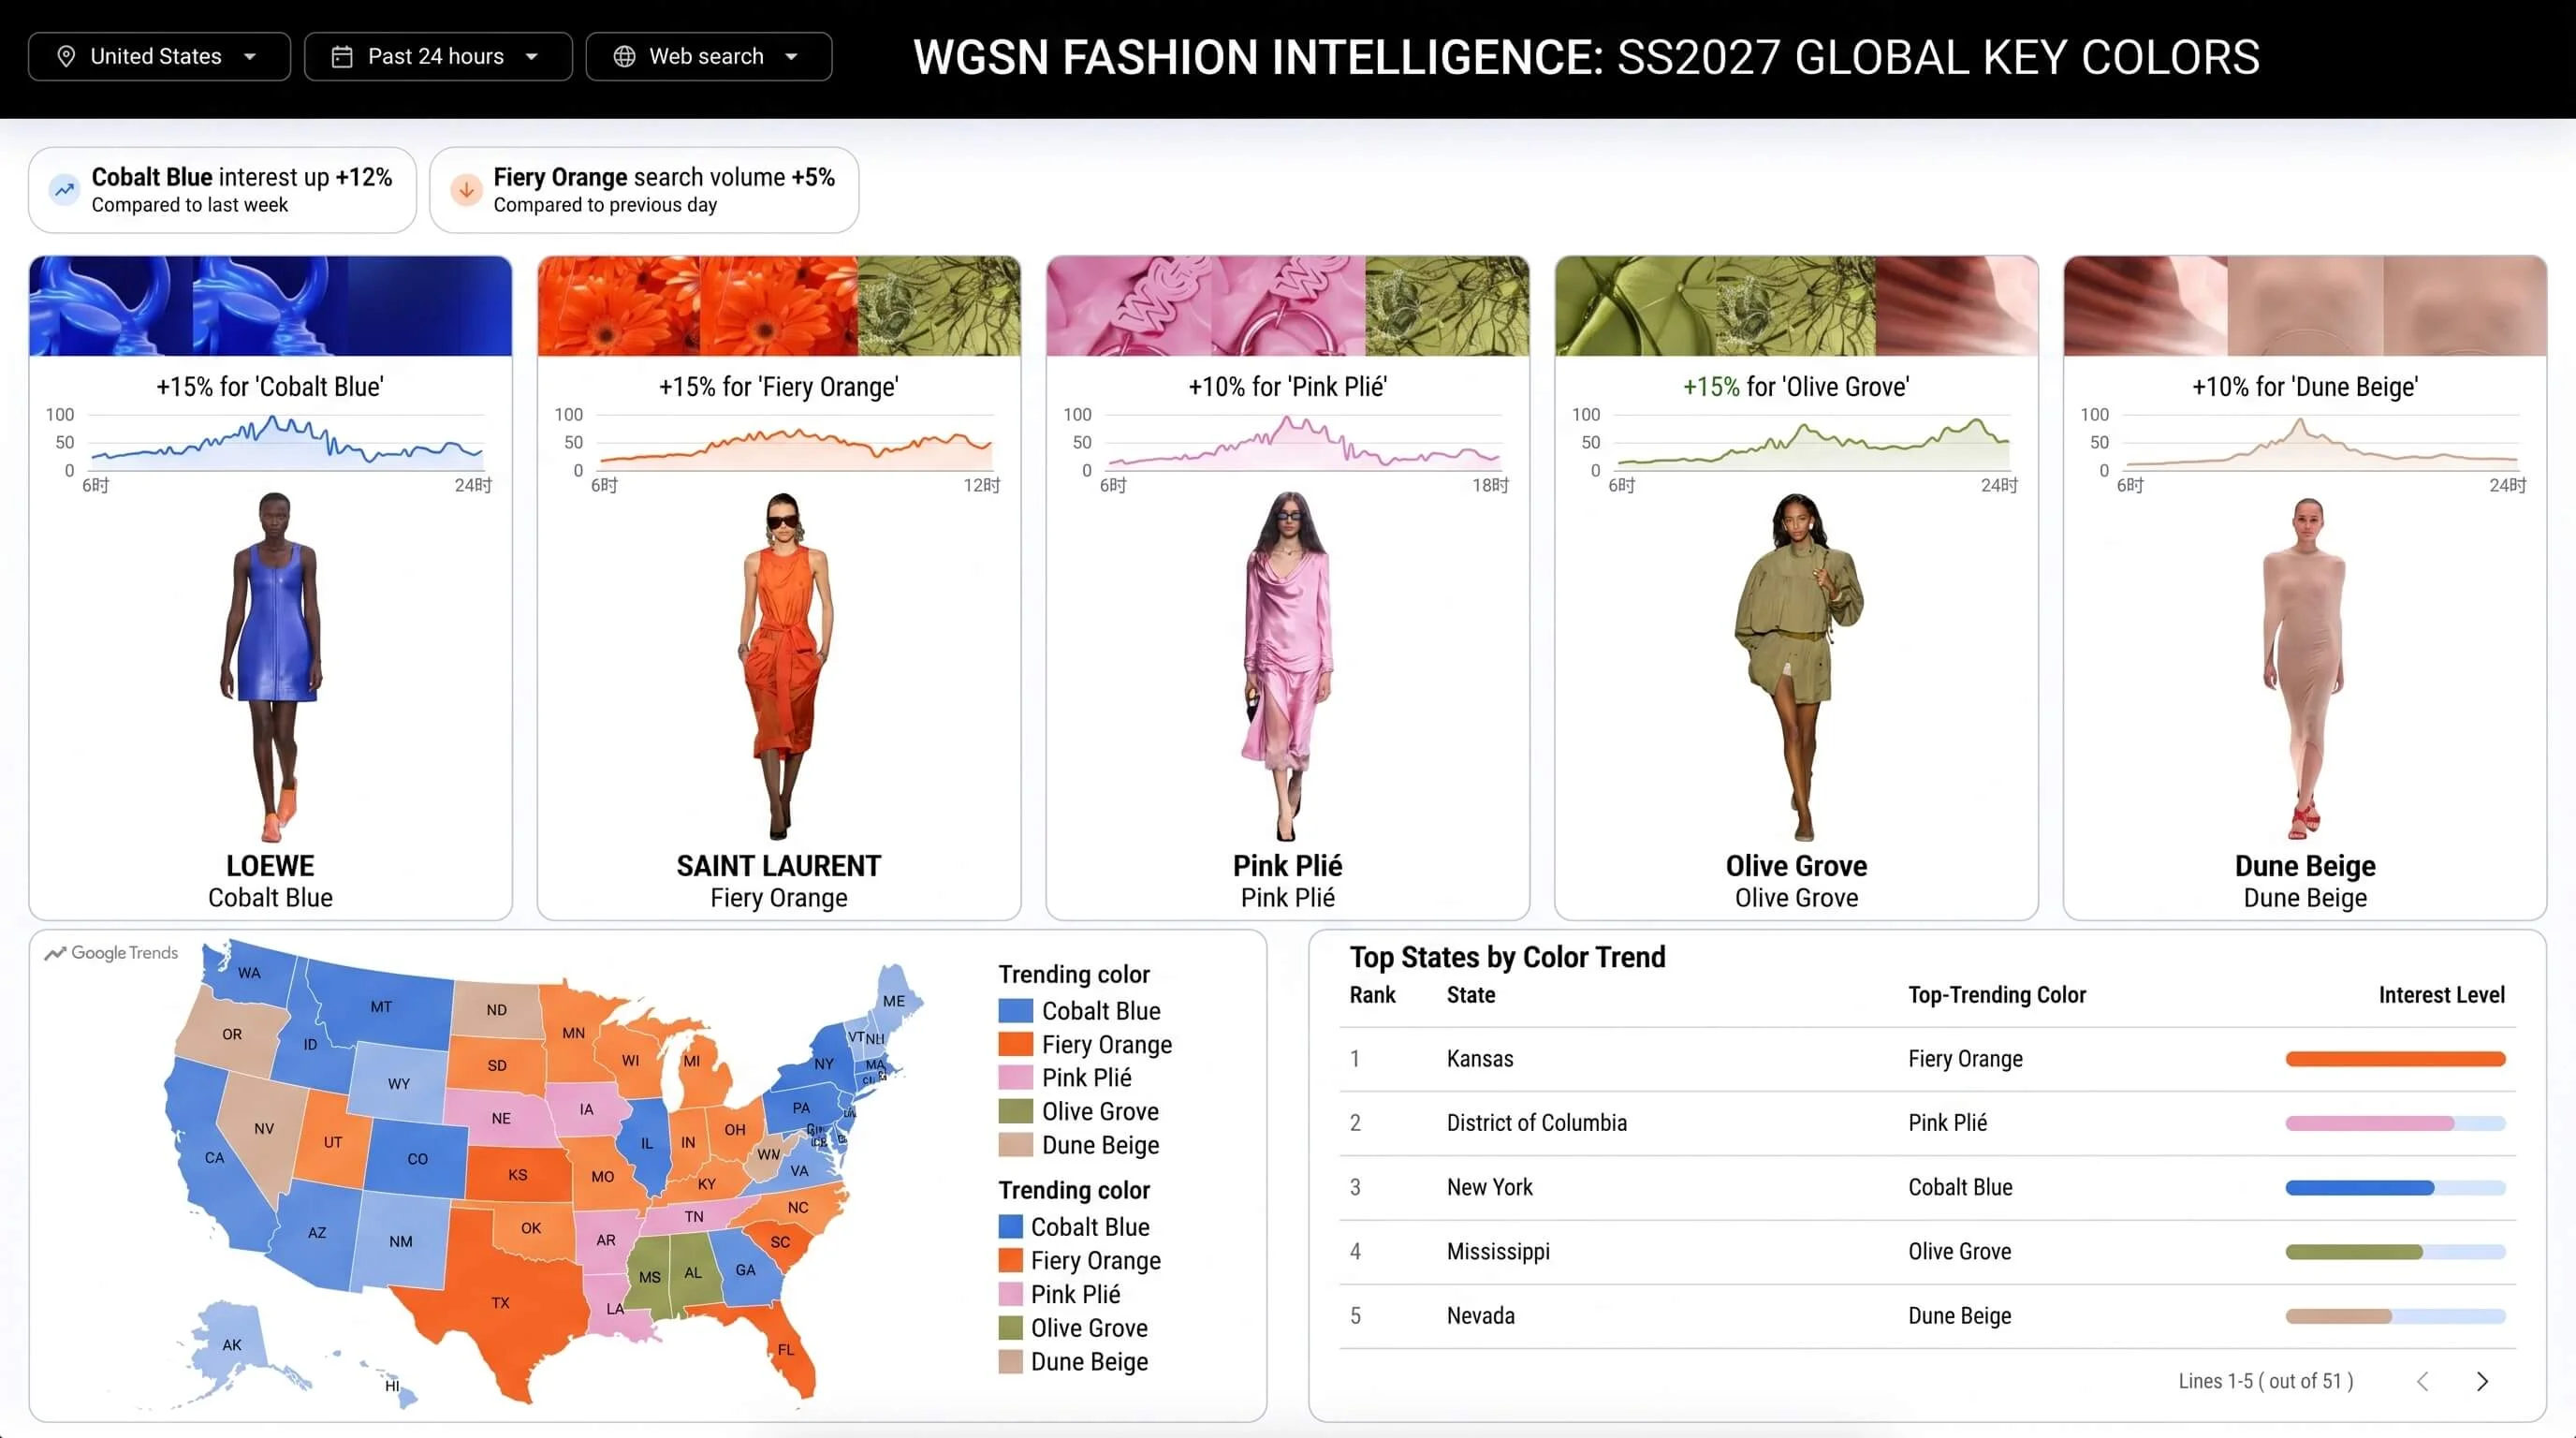2576x1438 pixels.
Task: Click the '+15% for Olive Grove' chart title
Action: pos(1796,387)
